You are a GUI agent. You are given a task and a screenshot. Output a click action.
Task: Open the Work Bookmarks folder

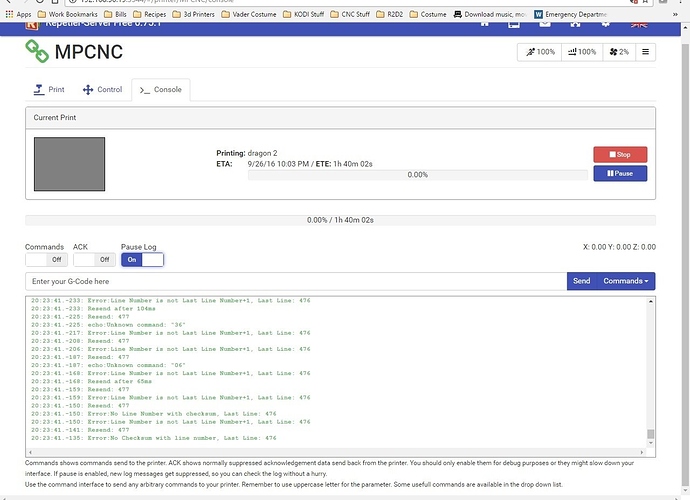(x=67, y=15)
